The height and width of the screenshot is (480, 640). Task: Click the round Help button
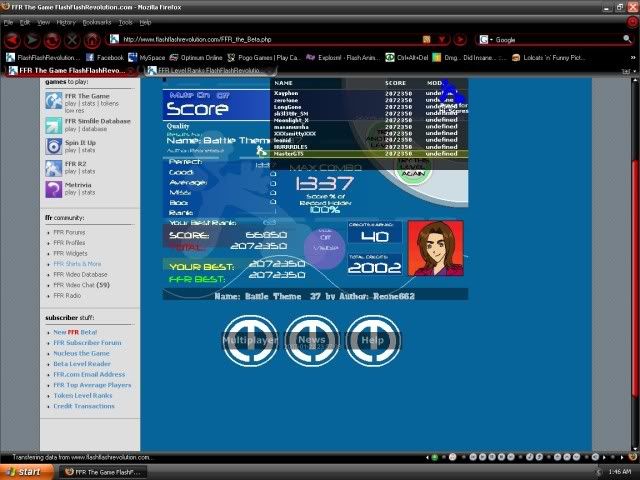372,340
